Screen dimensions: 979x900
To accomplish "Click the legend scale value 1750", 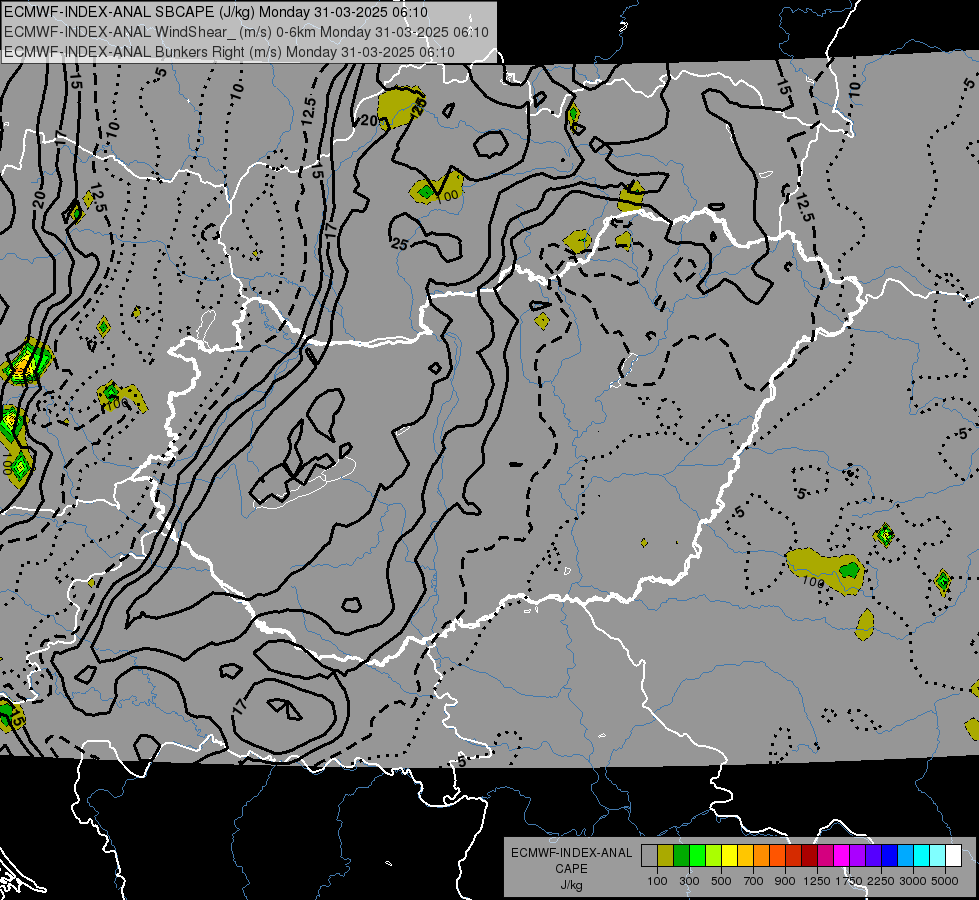I will (850, 881).
